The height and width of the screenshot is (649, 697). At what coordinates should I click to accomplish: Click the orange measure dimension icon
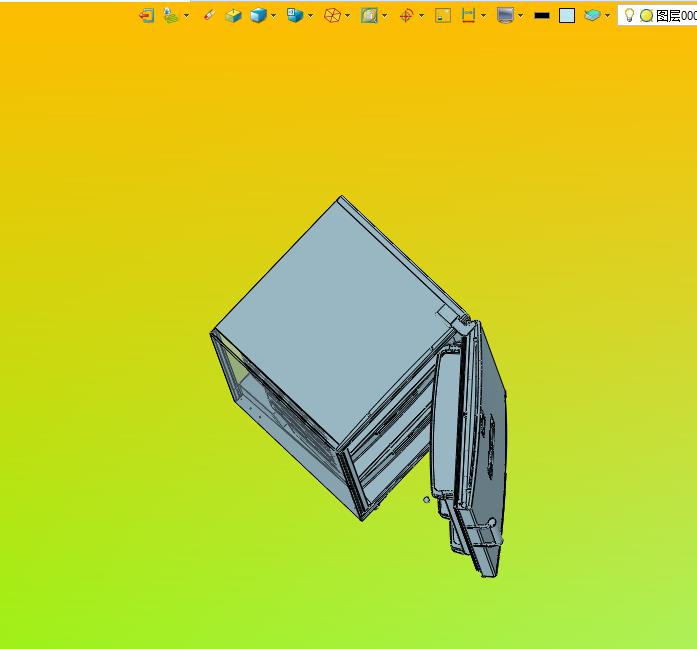(468, 16)
